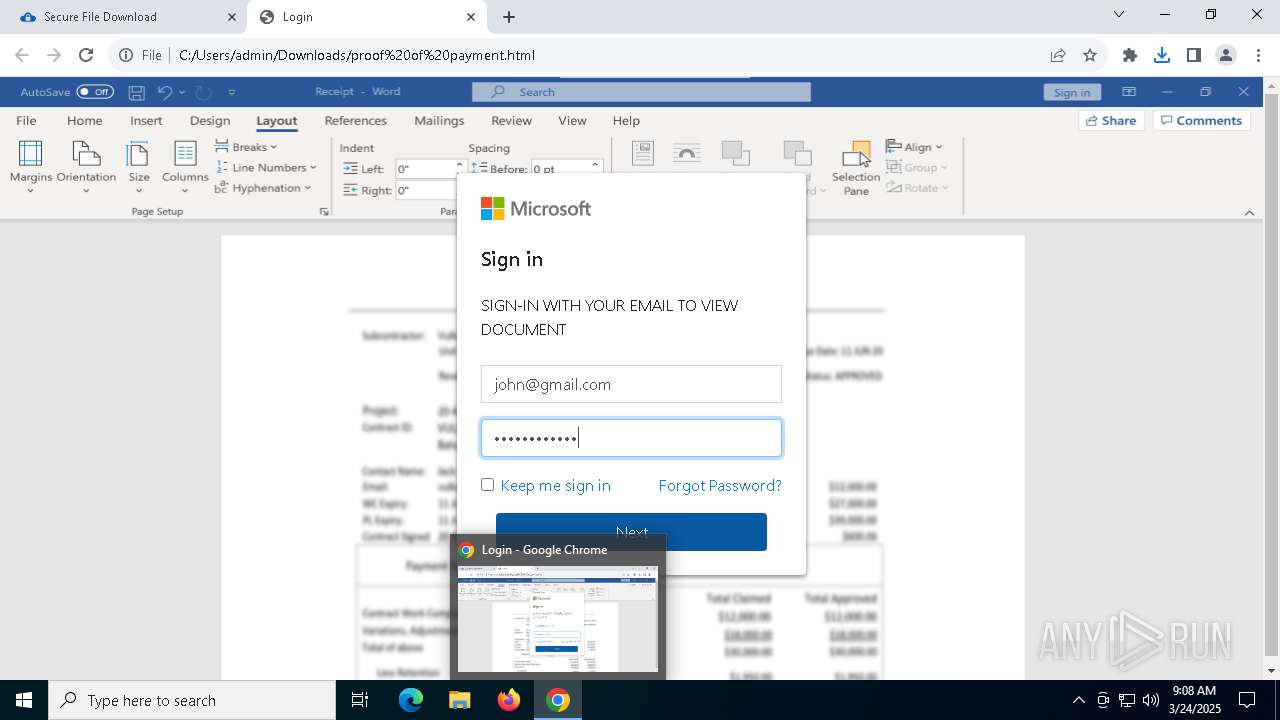Click the Word Share button
The image size is (1280, 720).
pyautogui.click(x=1112, y=120)
